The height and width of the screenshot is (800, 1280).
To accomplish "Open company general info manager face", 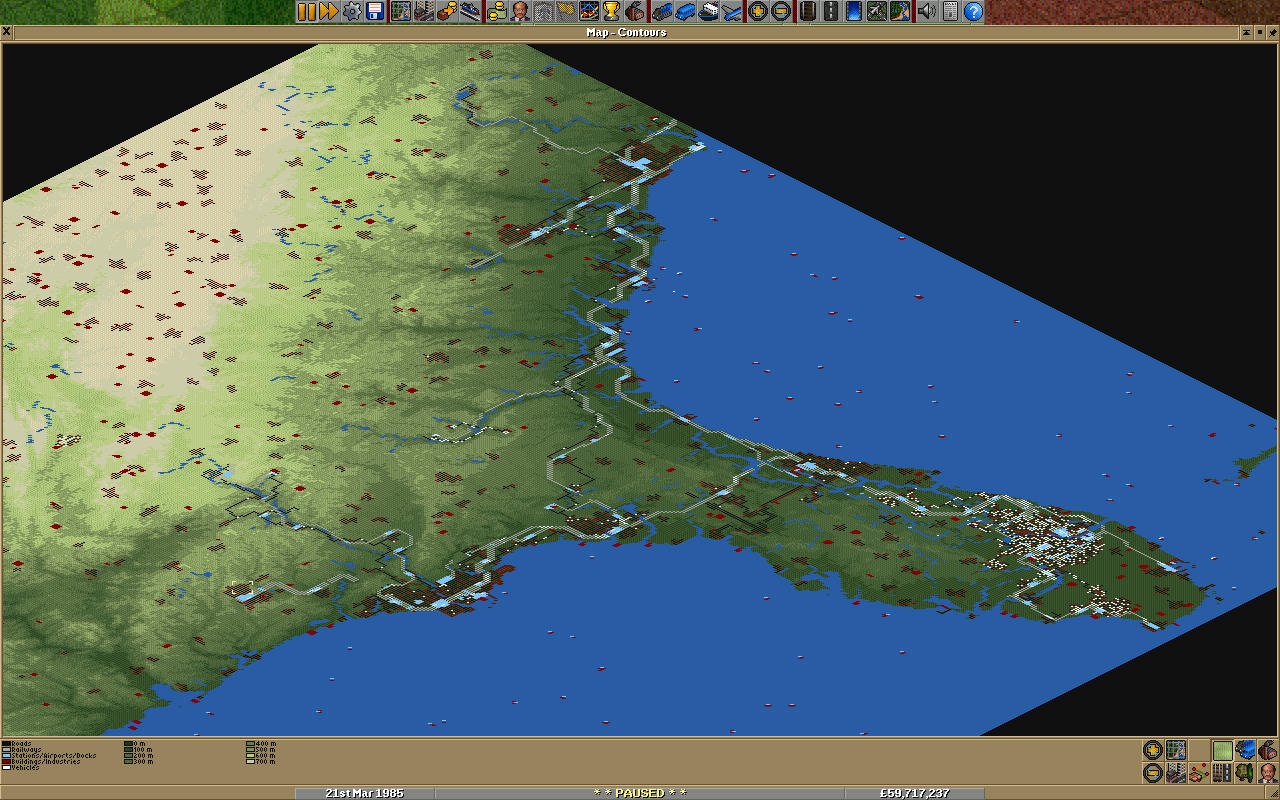I will coord(520,12).
